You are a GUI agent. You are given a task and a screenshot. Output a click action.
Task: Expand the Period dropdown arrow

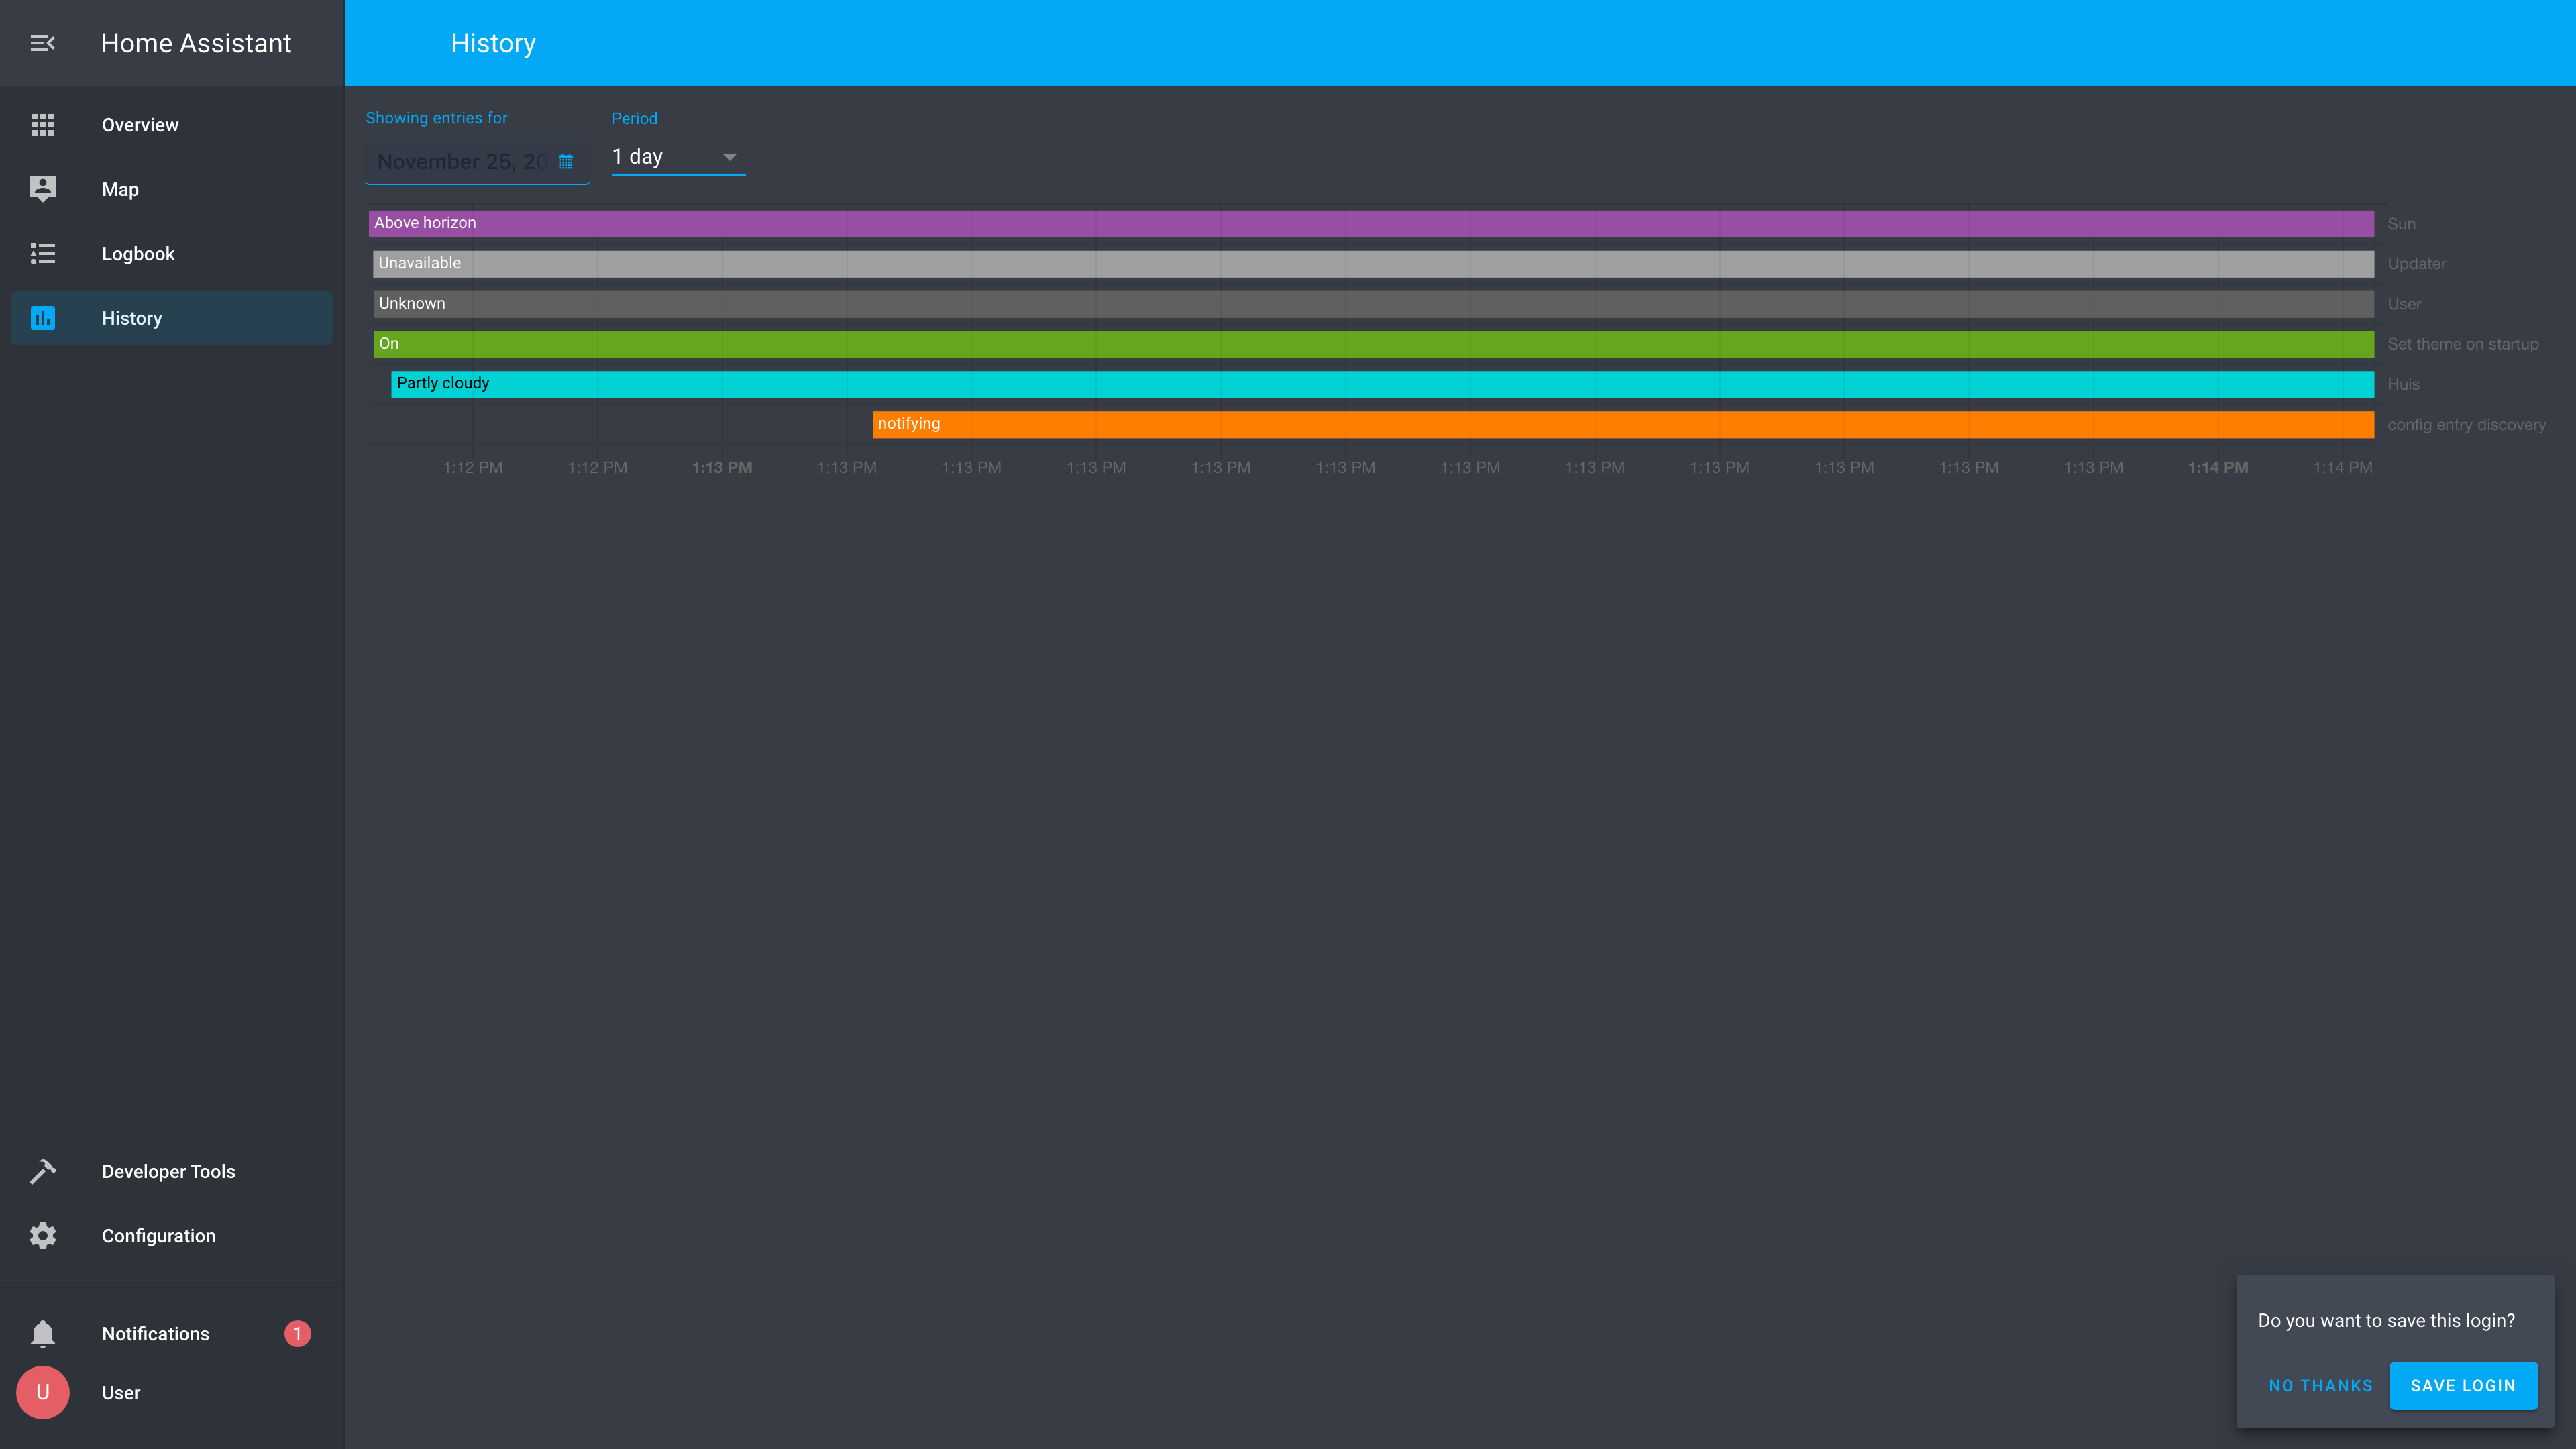coord(729,157)
